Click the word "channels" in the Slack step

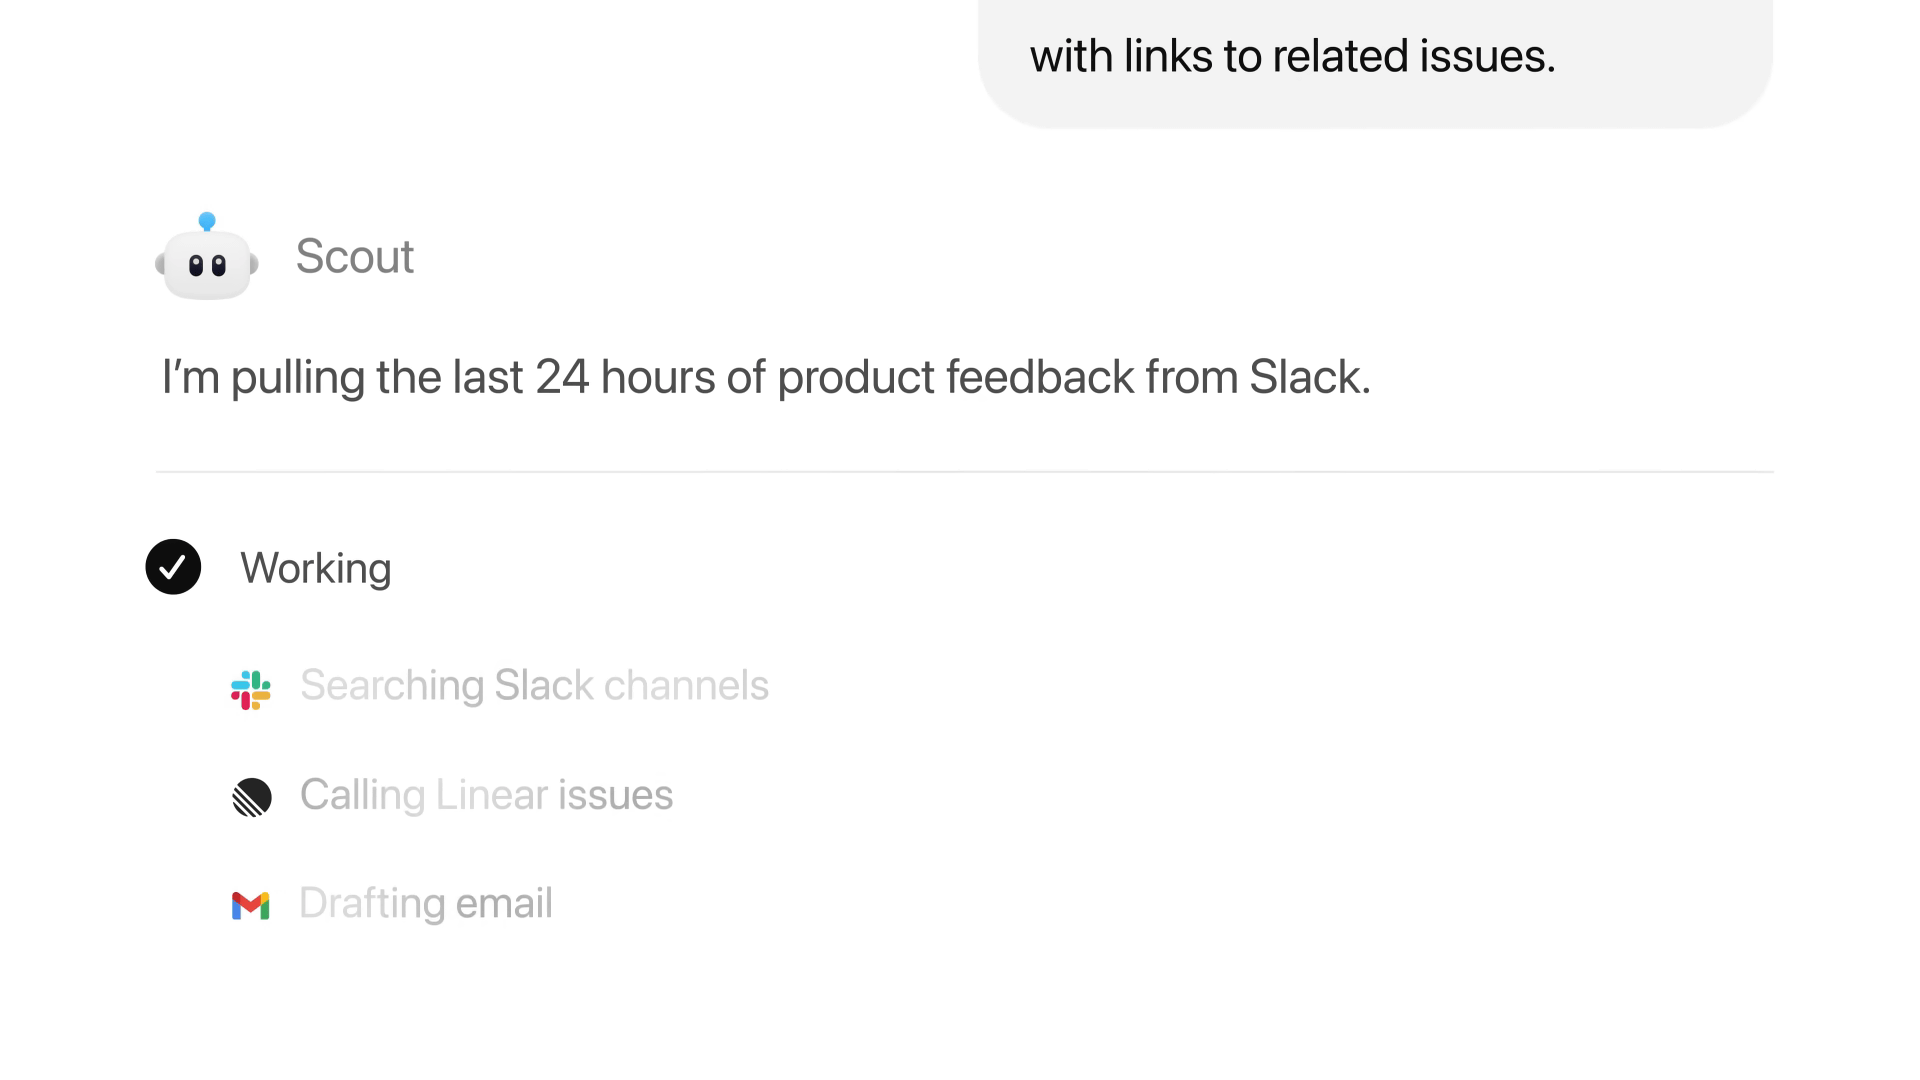pyautogui.click(x=686, y=686)
